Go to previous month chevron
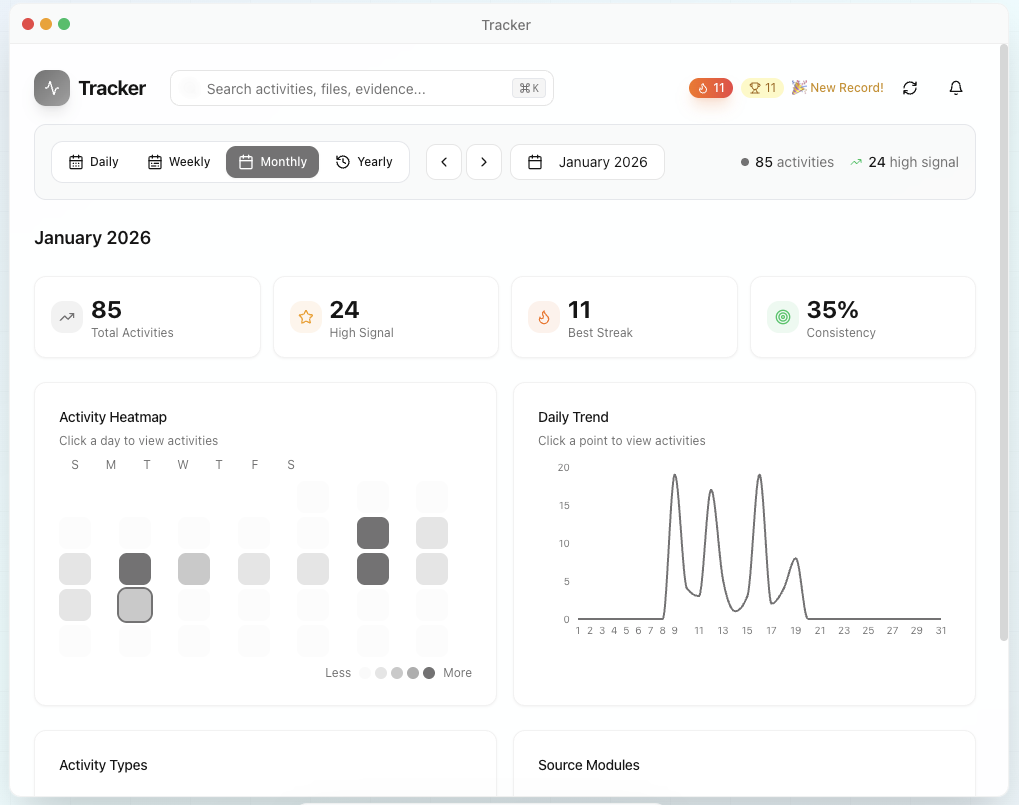This screenshot has height=805, width=1019. click(444, 162)
